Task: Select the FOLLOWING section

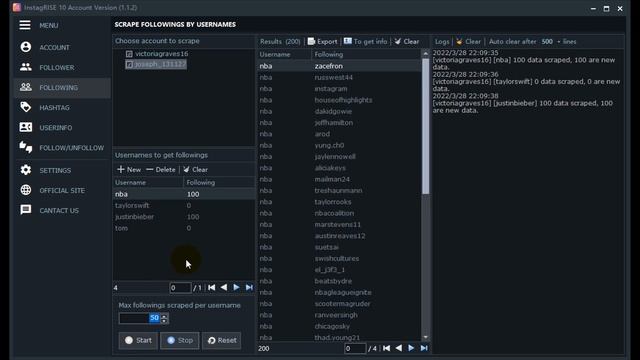Action: (x=62, y=87)
